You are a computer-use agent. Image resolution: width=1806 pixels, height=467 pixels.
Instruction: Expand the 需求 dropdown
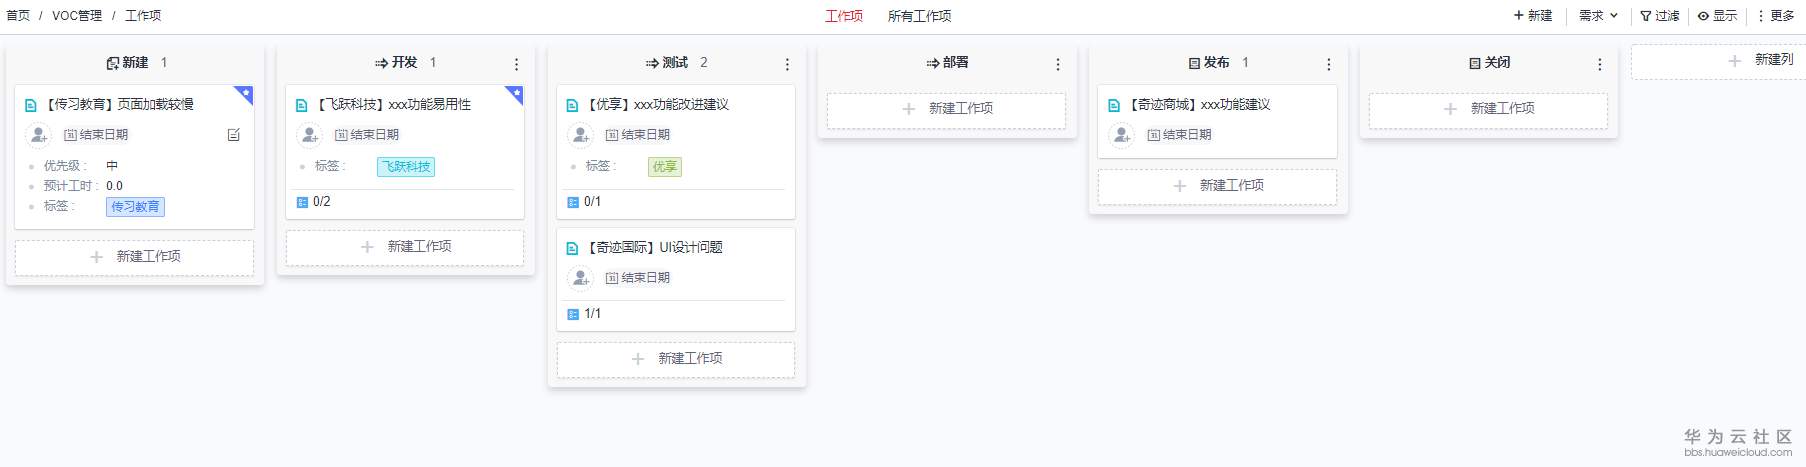coord(1598,16)
